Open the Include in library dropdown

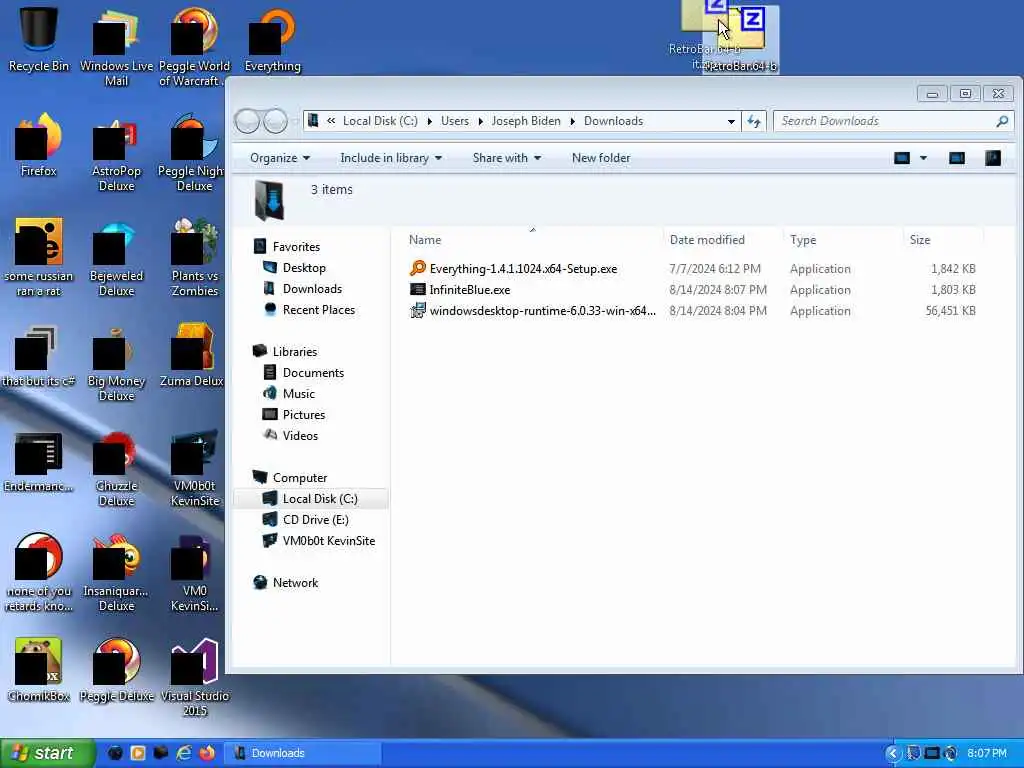point(391,158)
